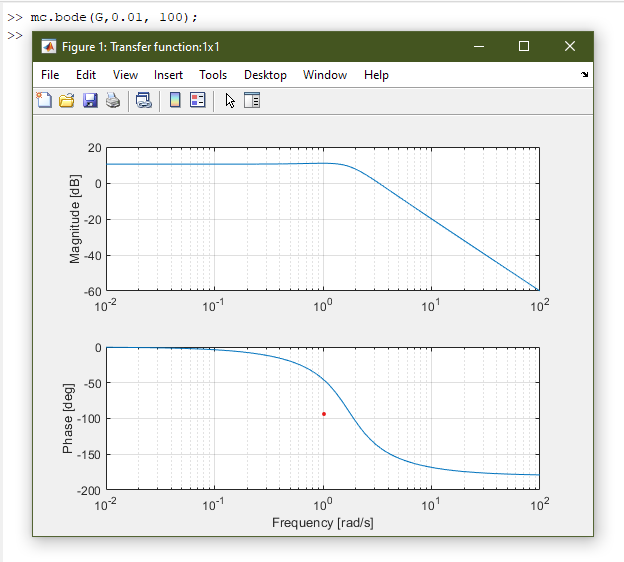Click the Magnitude [dB] axis label
This screenshot has width=624, height=562.
tap(74, 219)
